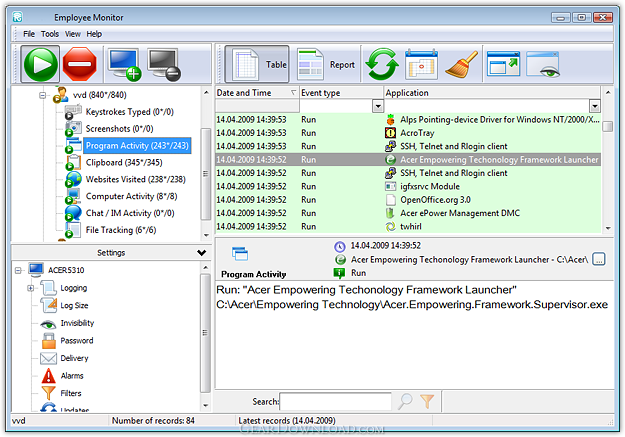Select Websites Visited (238*/238)

(136, 179)
